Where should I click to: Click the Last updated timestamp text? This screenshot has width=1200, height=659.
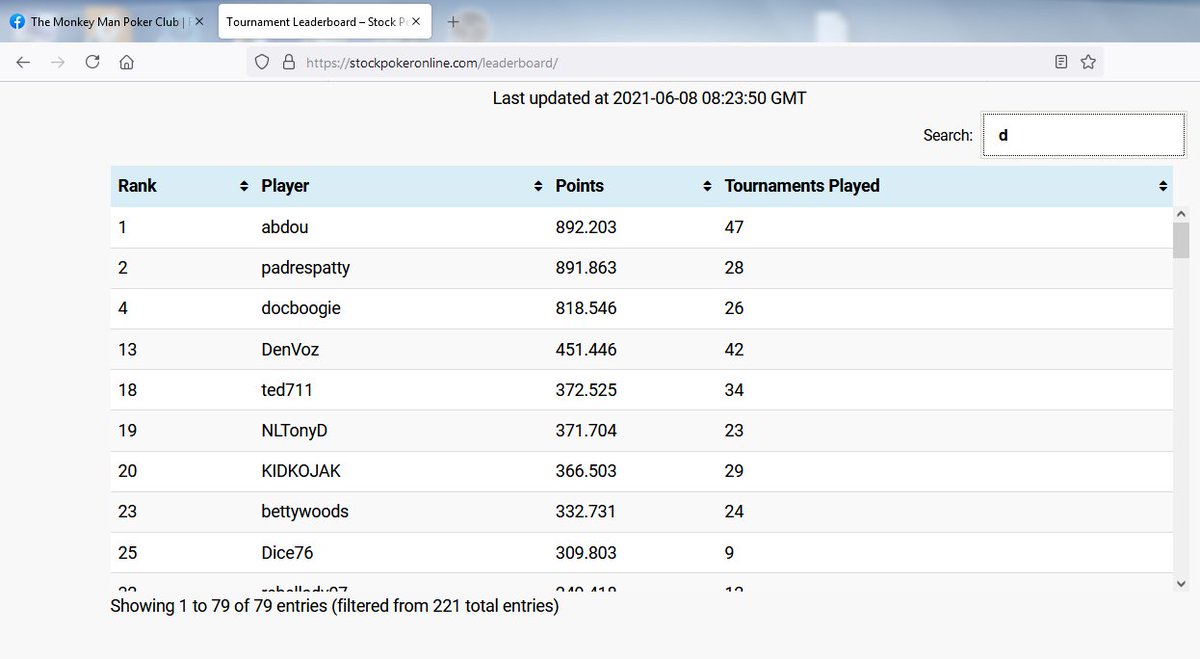click(x=649, y=98)
